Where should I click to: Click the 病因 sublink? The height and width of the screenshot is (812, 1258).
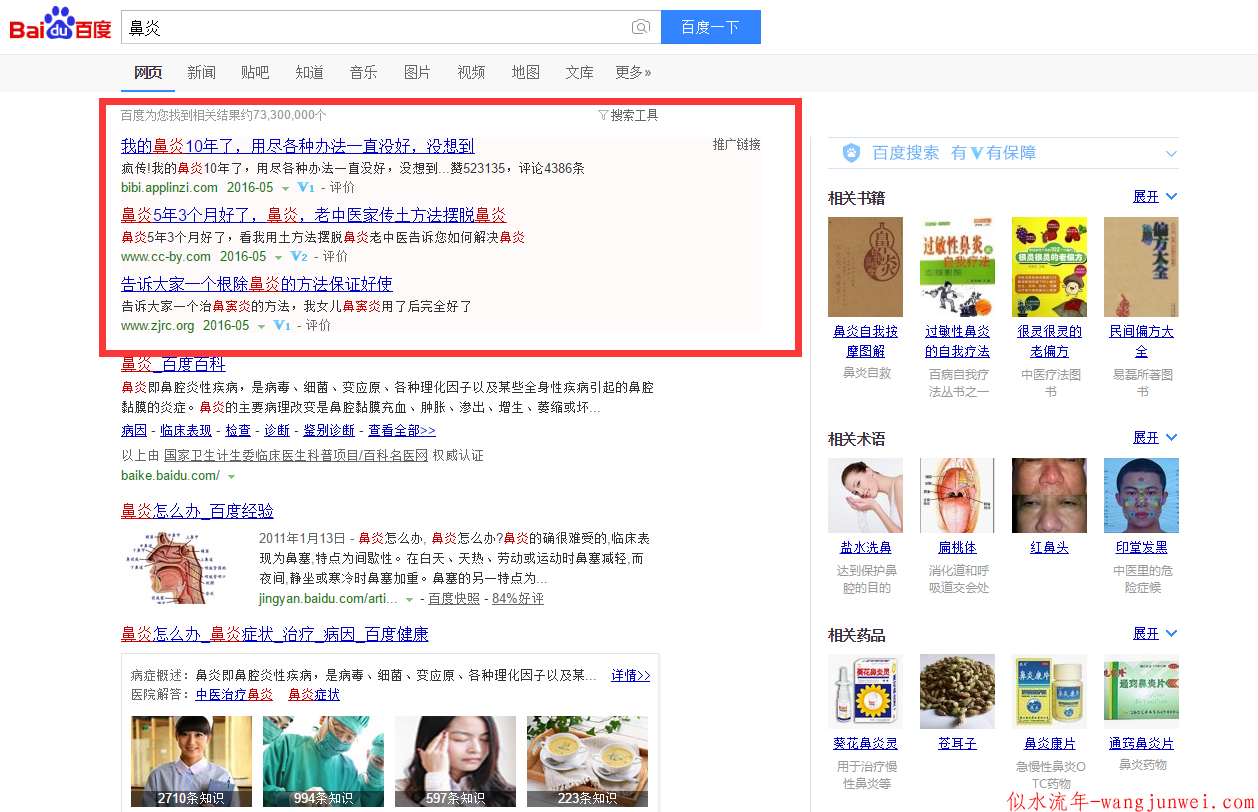(x=134, y=430)
